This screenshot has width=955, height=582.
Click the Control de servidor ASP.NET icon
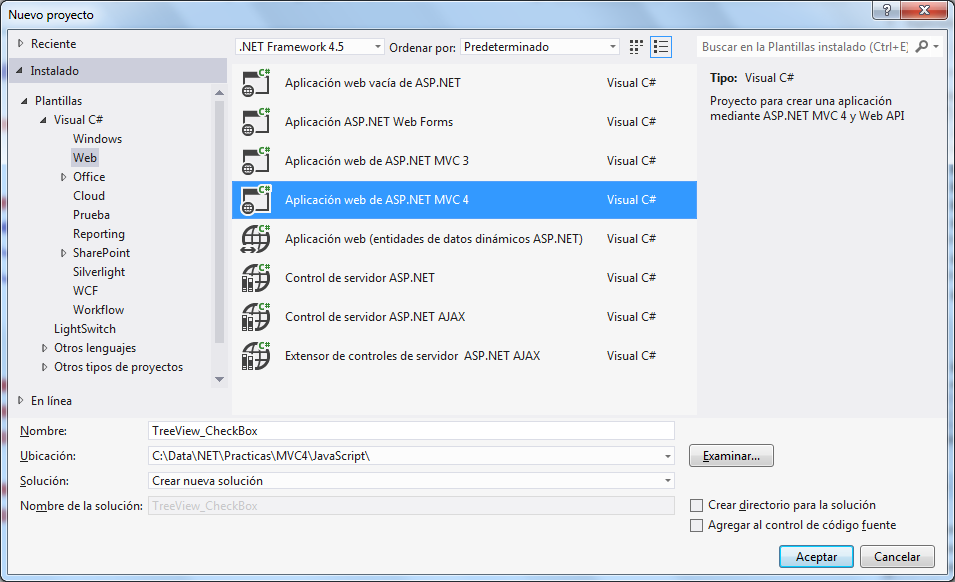pos(256,278)
